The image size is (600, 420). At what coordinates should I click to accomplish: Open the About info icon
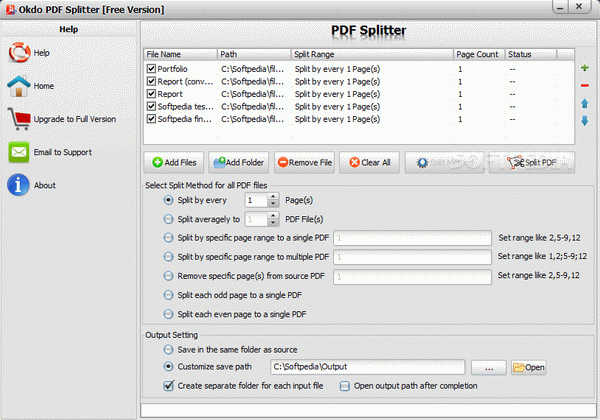18,185
